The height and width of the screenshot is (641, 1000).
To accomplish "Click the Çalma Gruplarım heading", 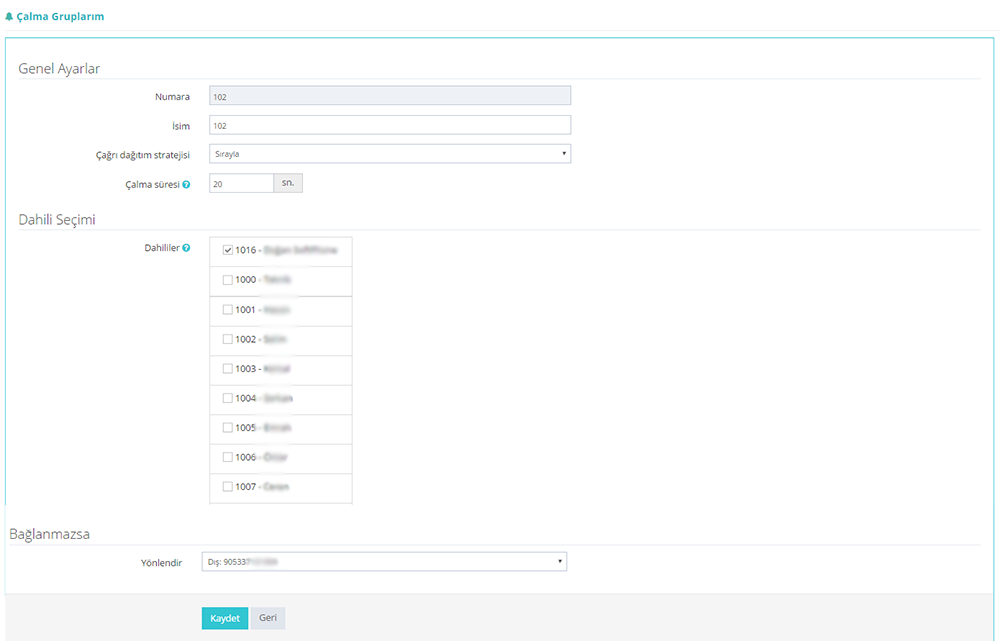I will 60,17.
